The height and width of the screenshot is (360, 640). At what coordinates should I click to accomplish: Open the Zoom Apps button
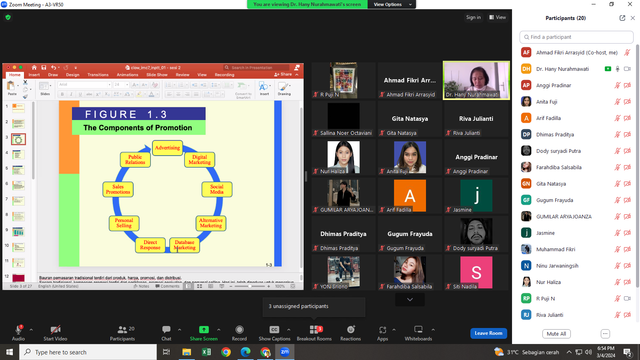pos(382,332)
